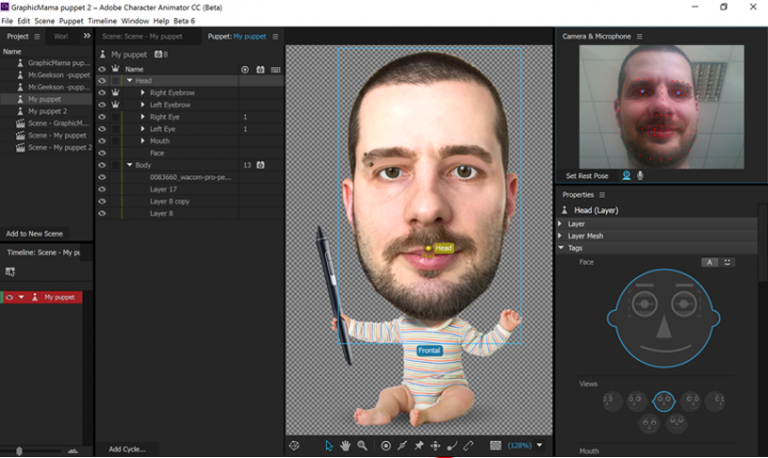Select the Hand pan tool

tap(345, 445)
